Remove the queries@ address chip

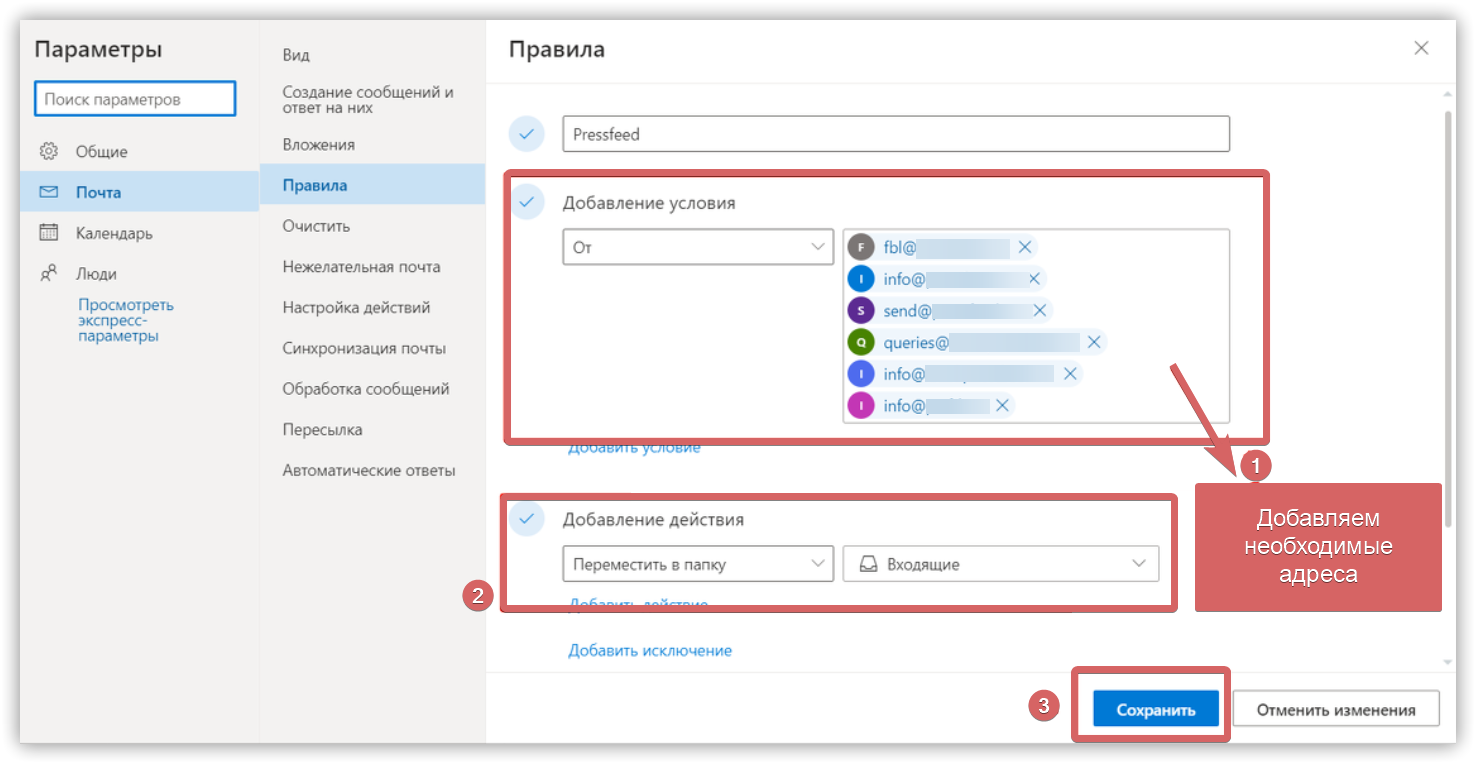[x=1093, y=343]
